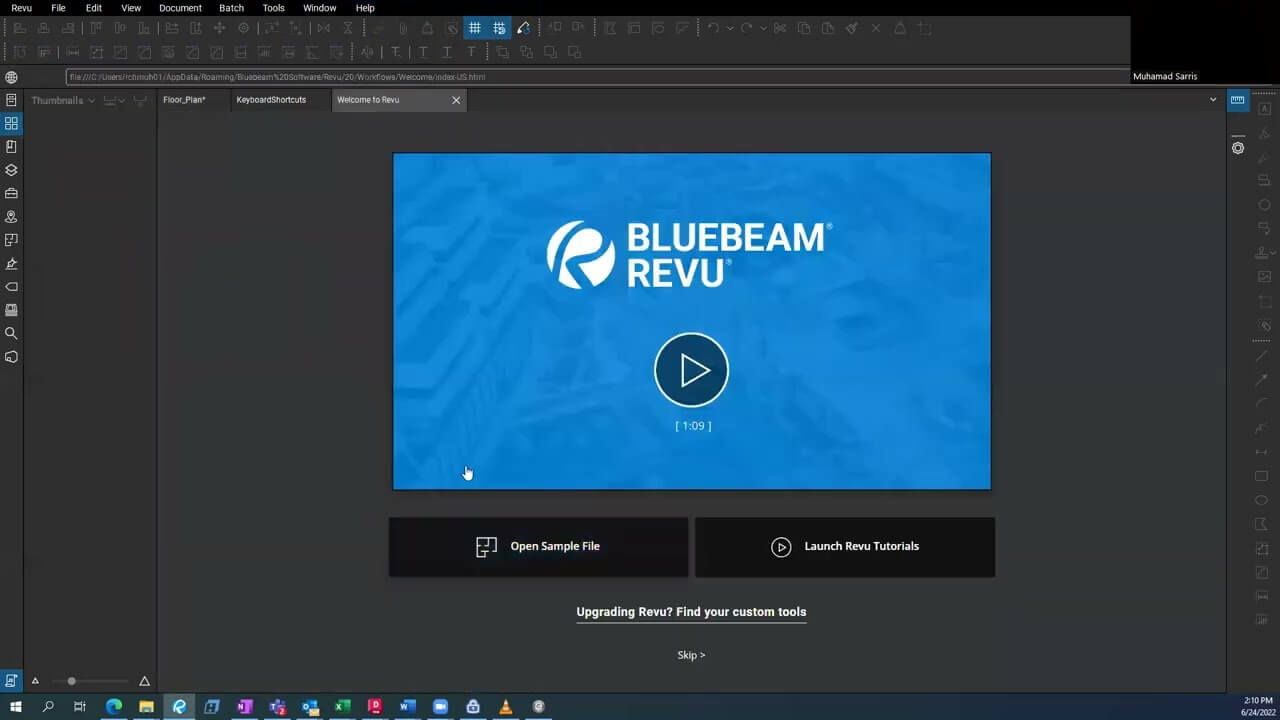Open the View menu
Viewport: 1280px width, 720px height.
pyautogui.click(x=131, y=8)
